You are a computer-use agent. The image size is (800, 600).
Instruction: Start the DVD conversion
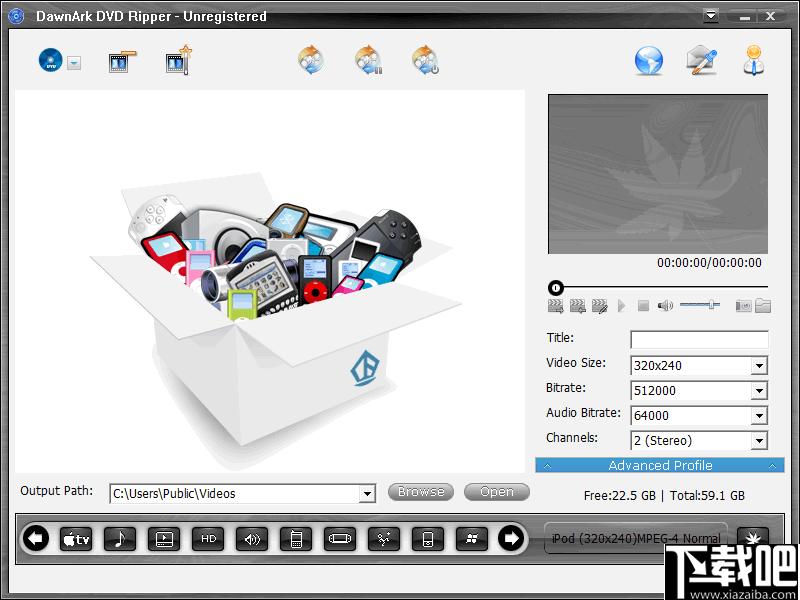pos(312,60)
